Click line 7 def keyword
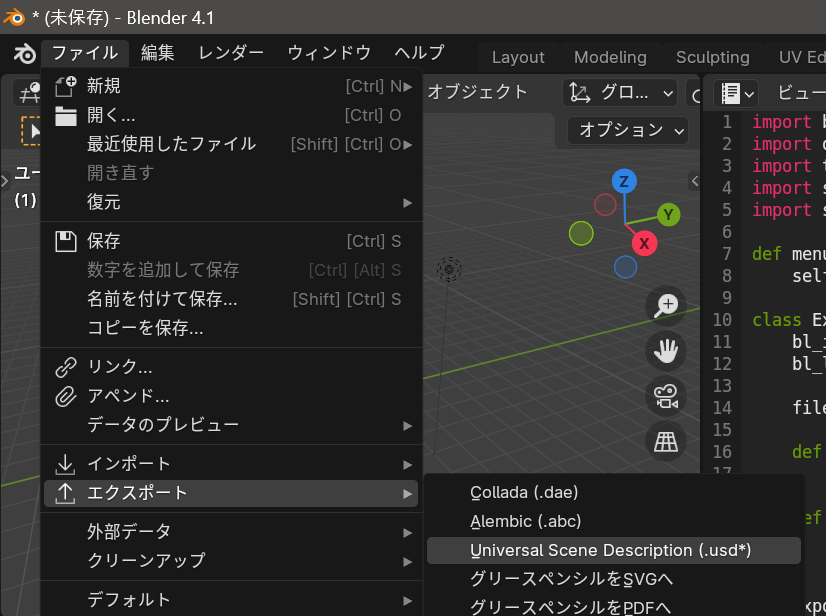Screen dimensions: 826x616 click(766, 253)
